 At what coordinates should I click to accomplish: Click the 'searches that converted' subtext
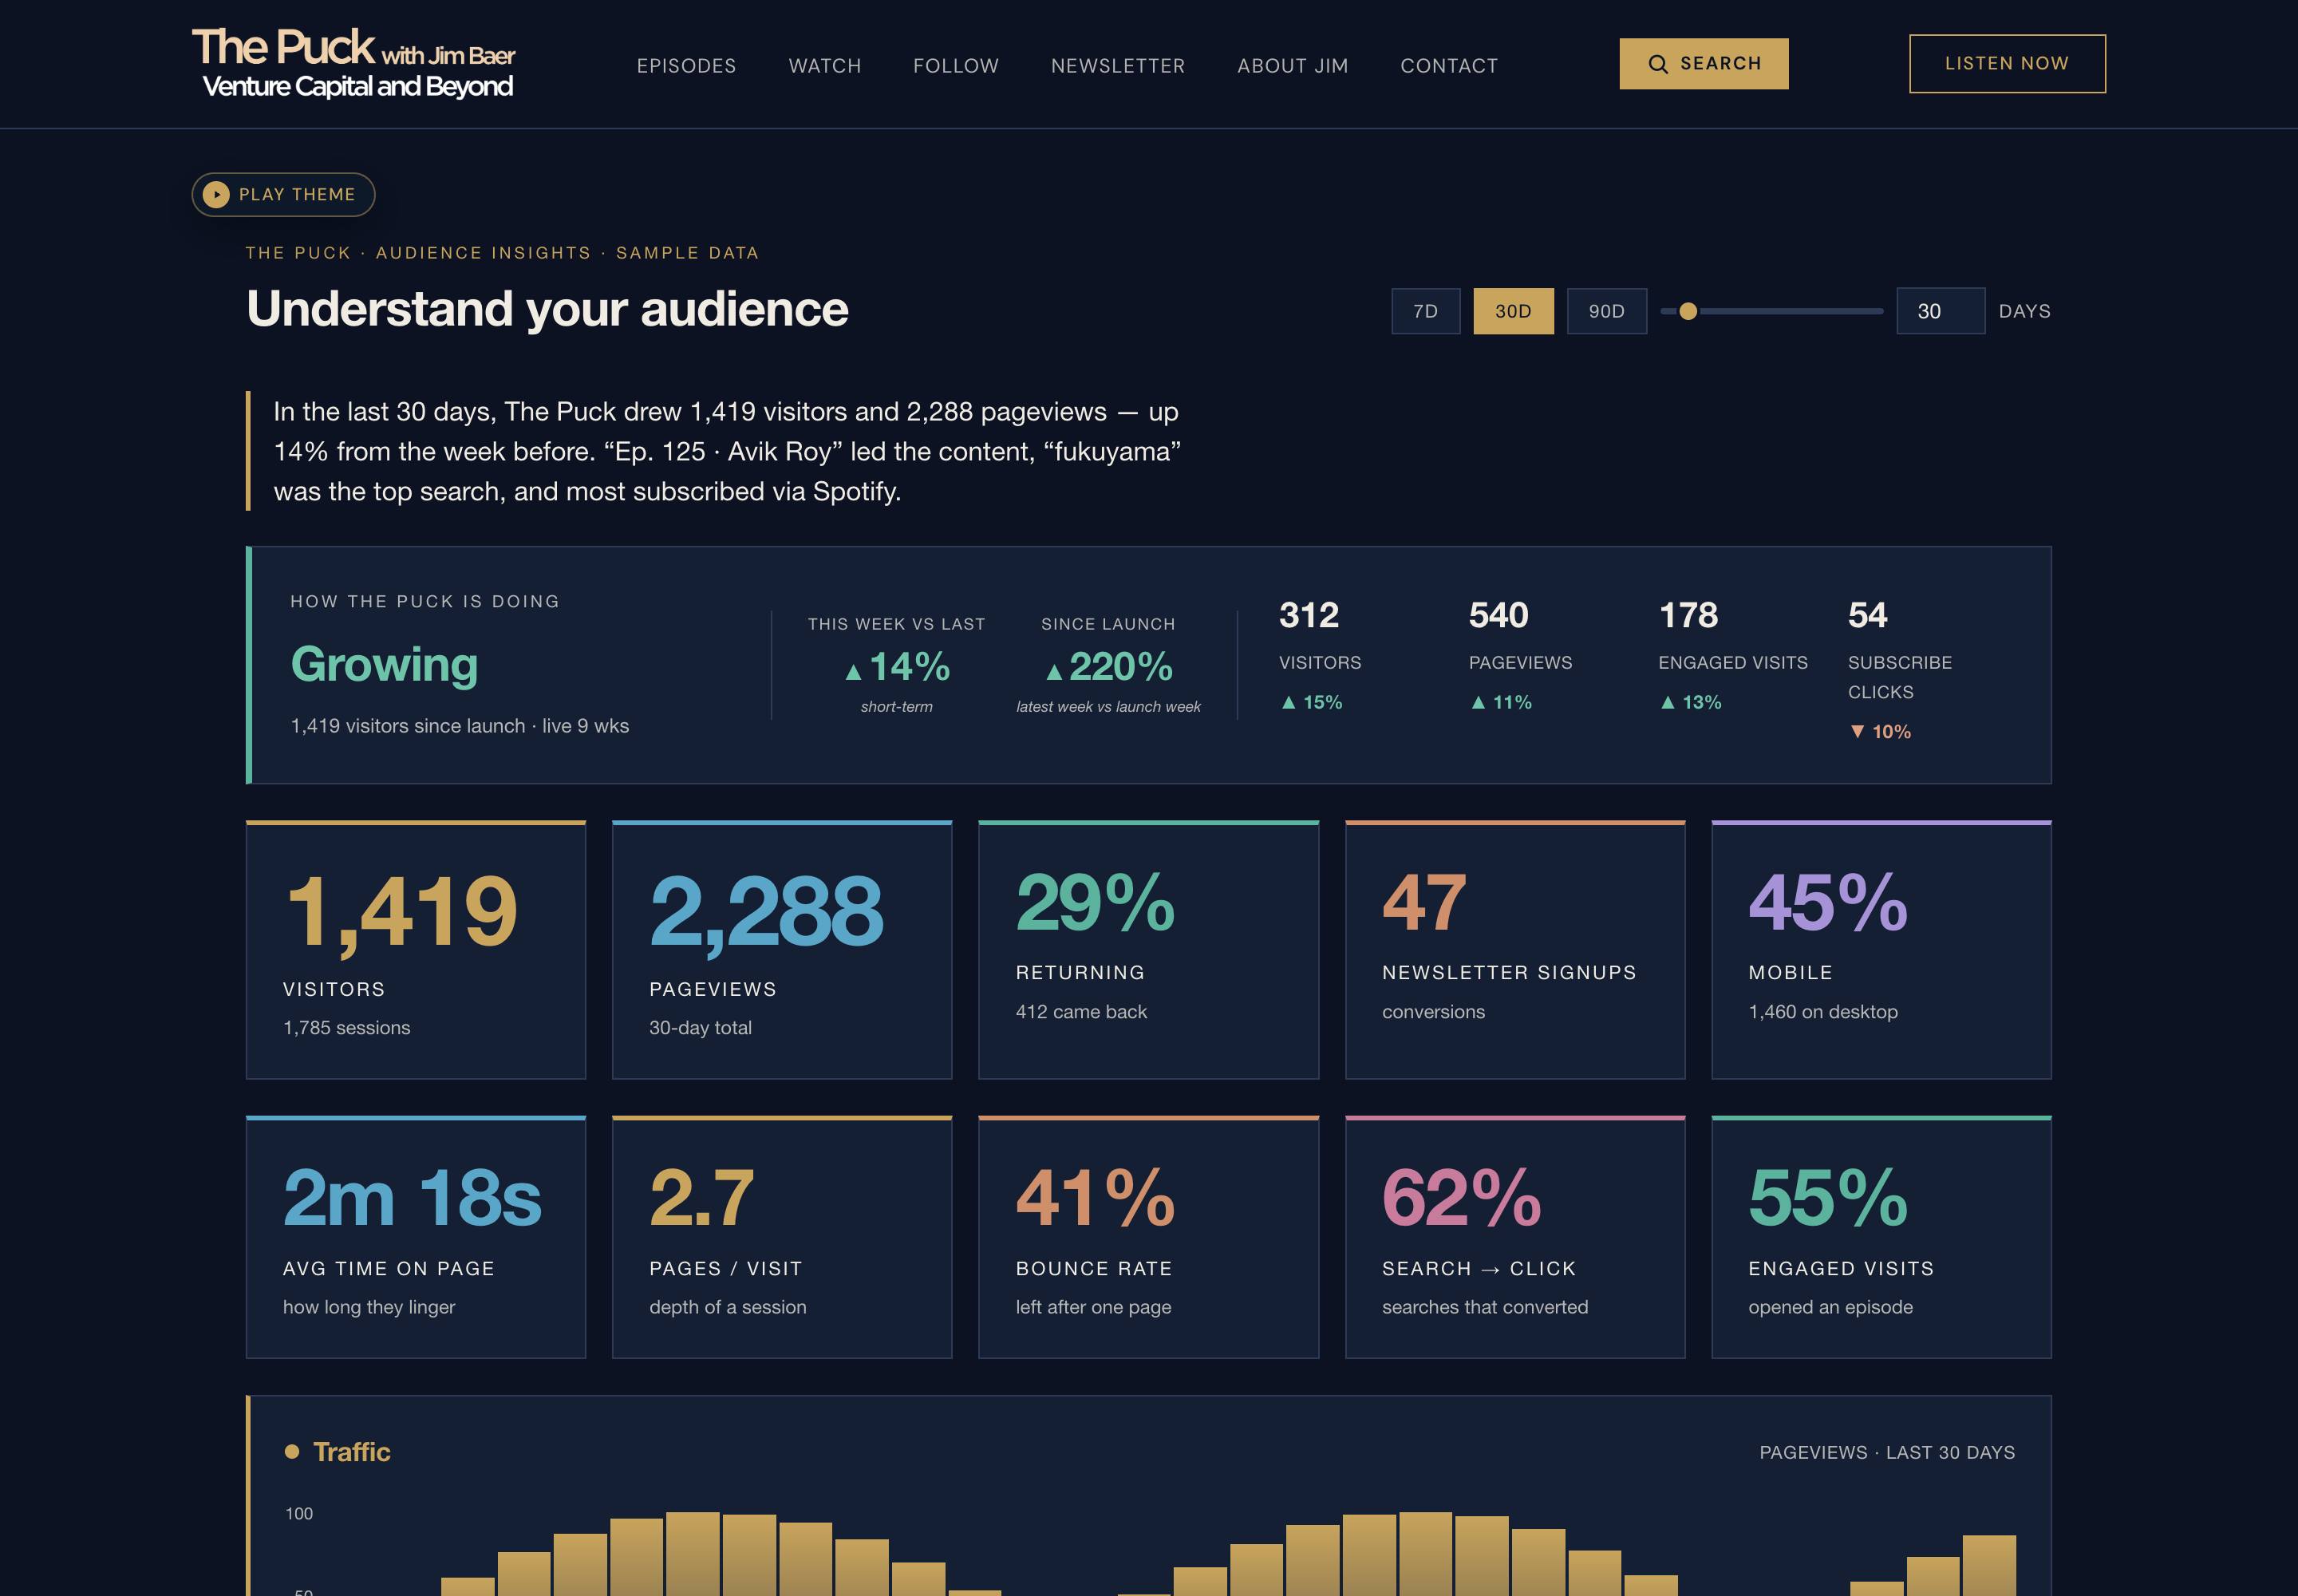tap(1484, 1307)
